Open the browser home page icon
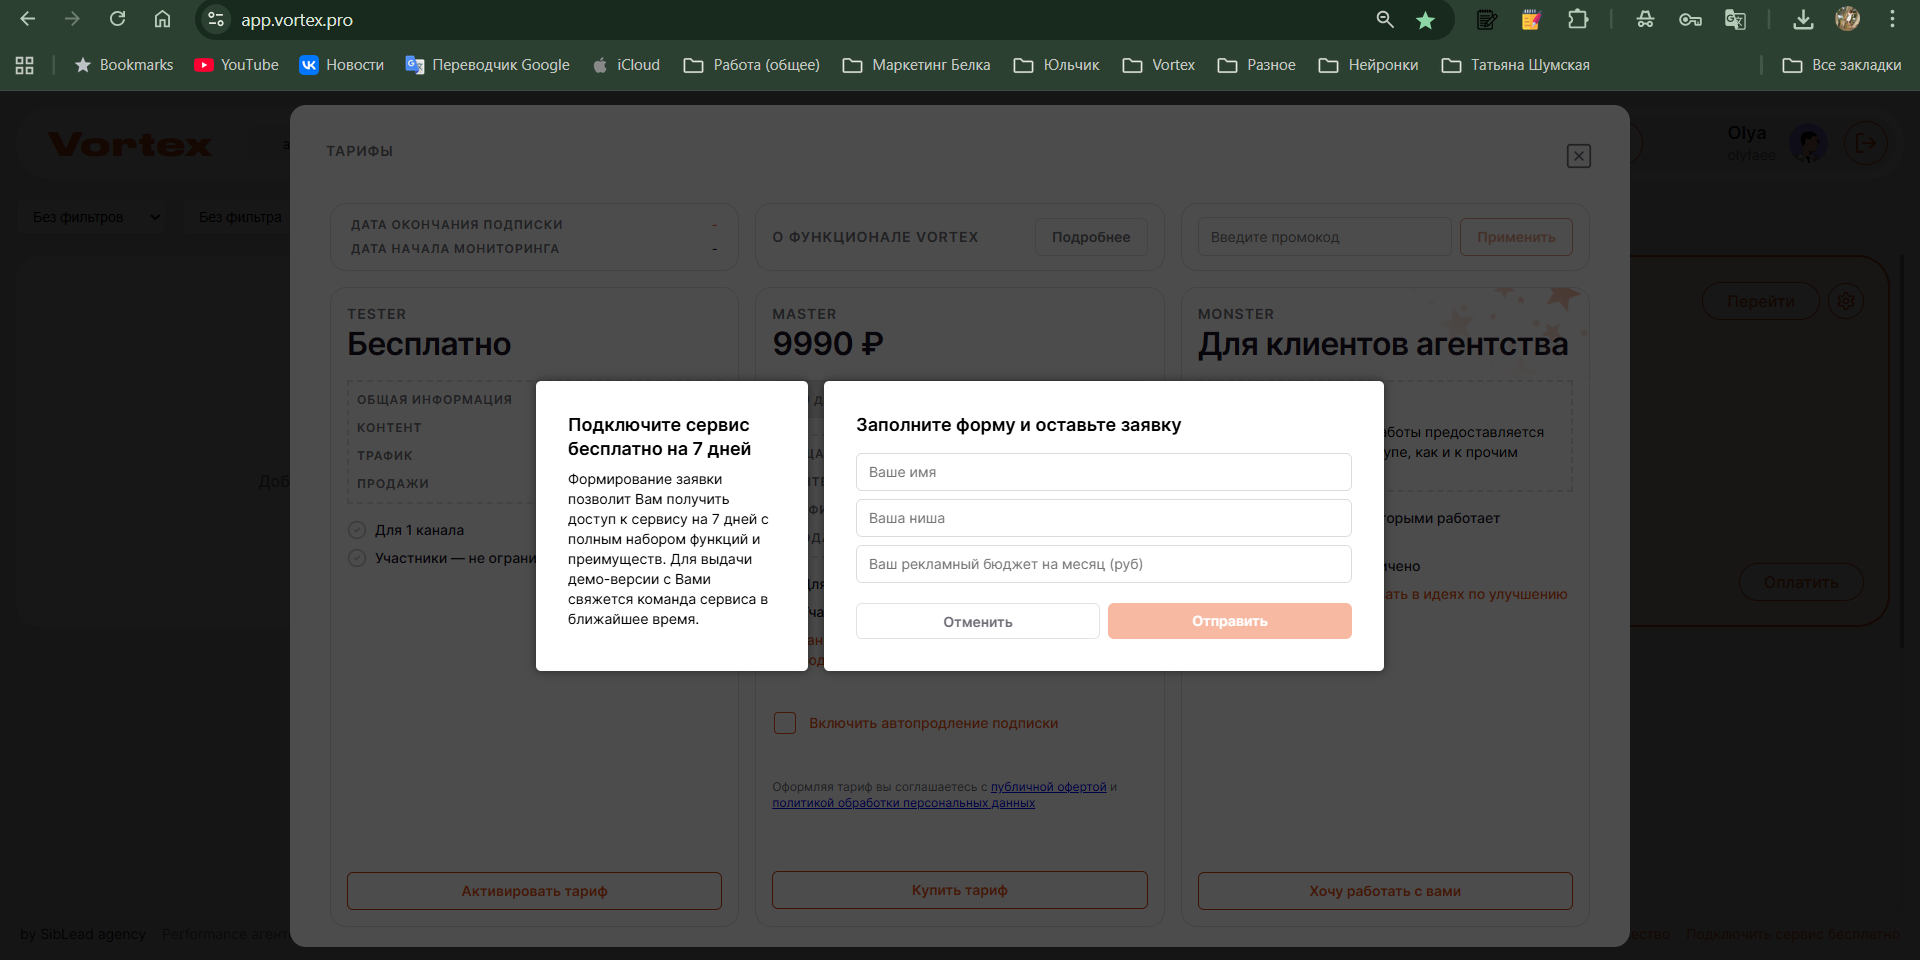The image size is (1920, 960). (x=162, y=19)
